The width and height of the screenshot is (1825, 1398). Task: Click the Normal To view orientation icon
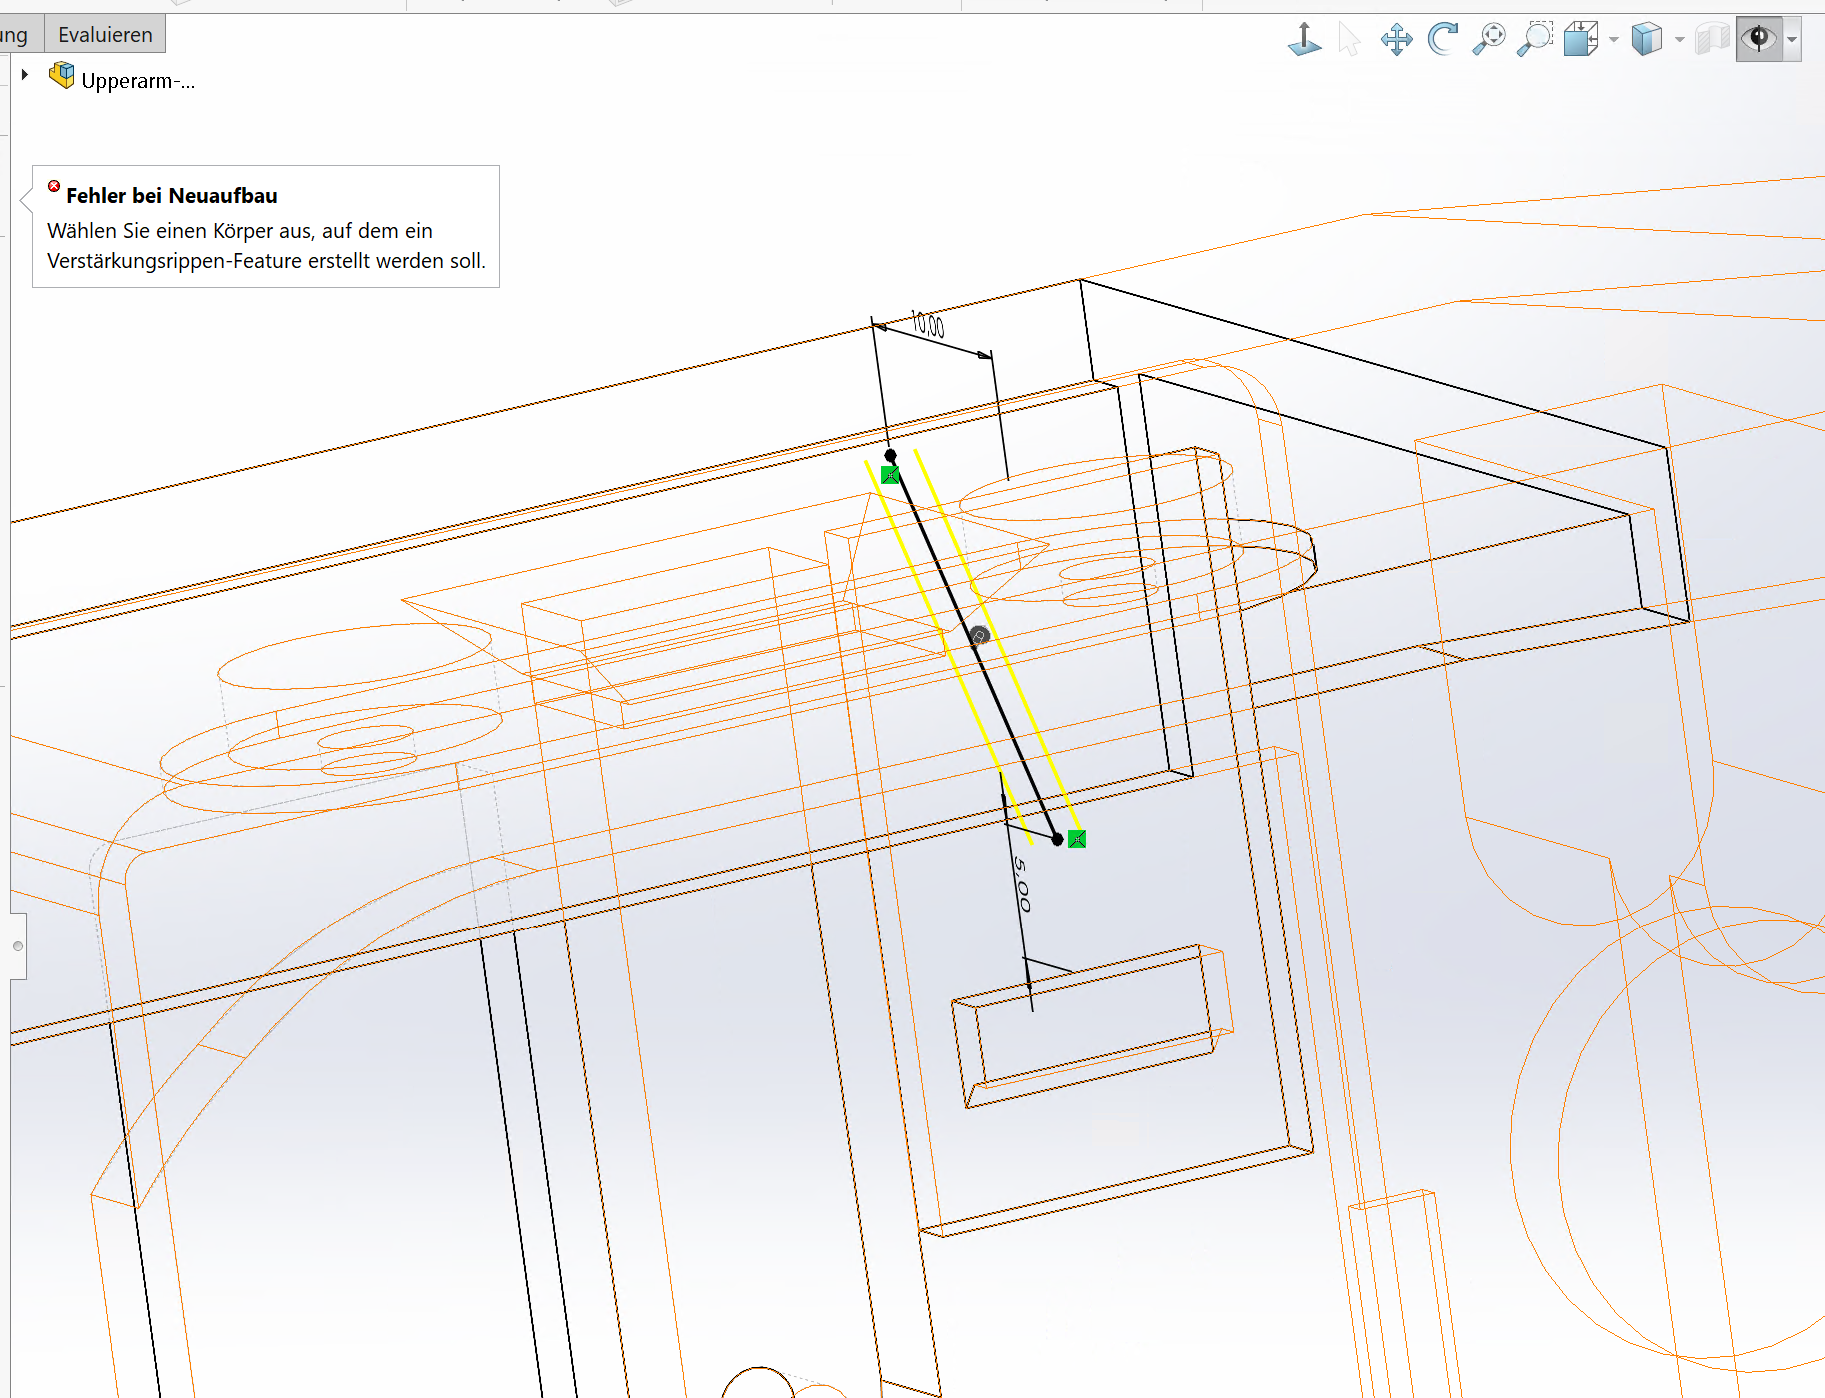(x=1304, y=39)
